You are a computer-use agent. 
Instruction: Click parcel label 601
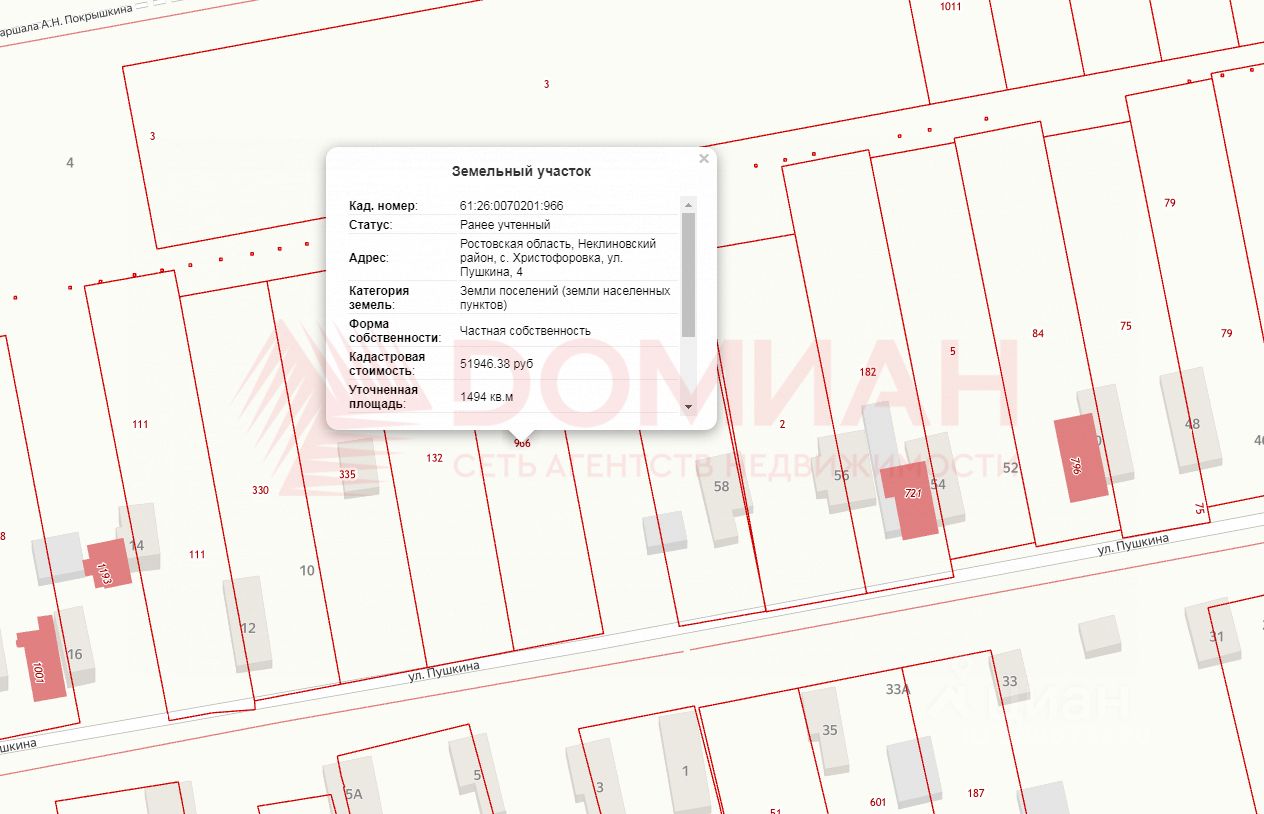pos(878,802)
